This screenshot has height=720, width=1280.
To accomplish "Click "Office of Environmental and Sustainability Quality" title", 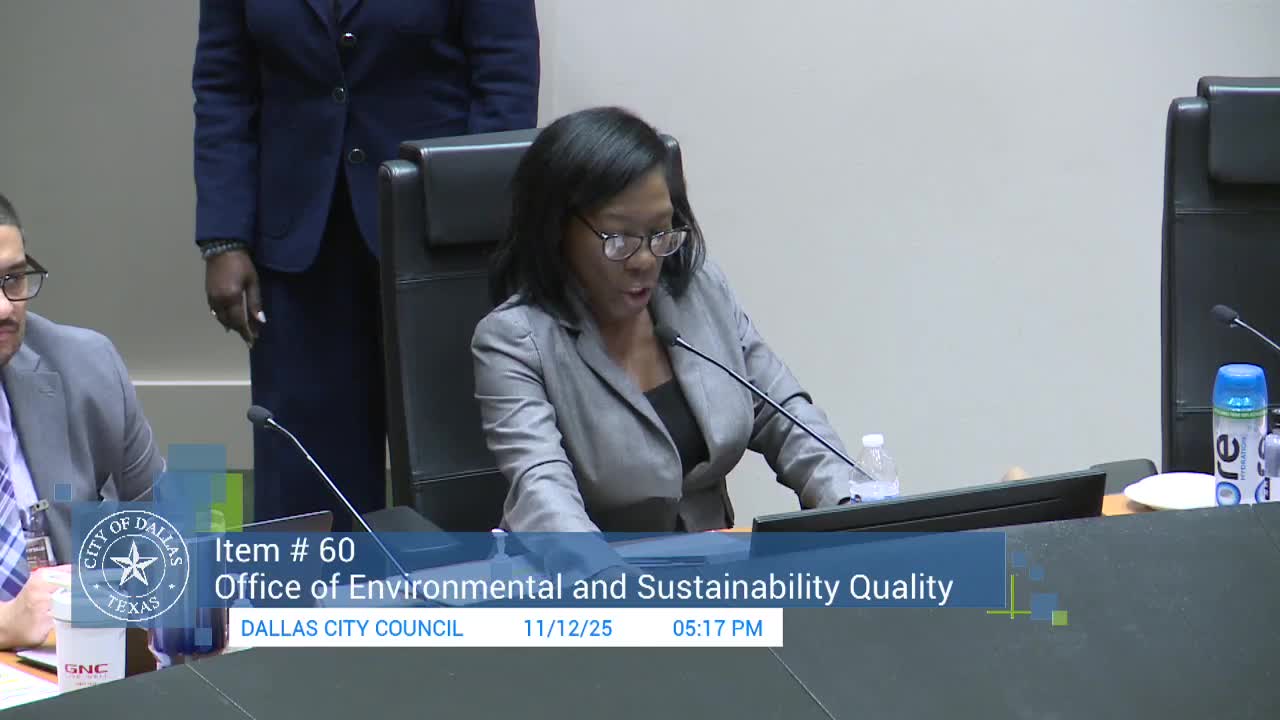I will (x=583, y=588).
